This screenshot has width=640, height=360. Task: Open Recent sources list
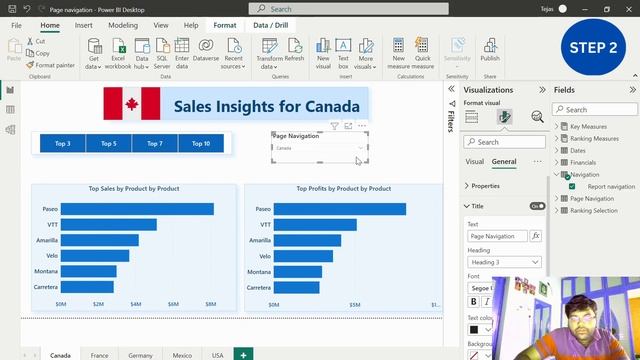pos(233,53)
